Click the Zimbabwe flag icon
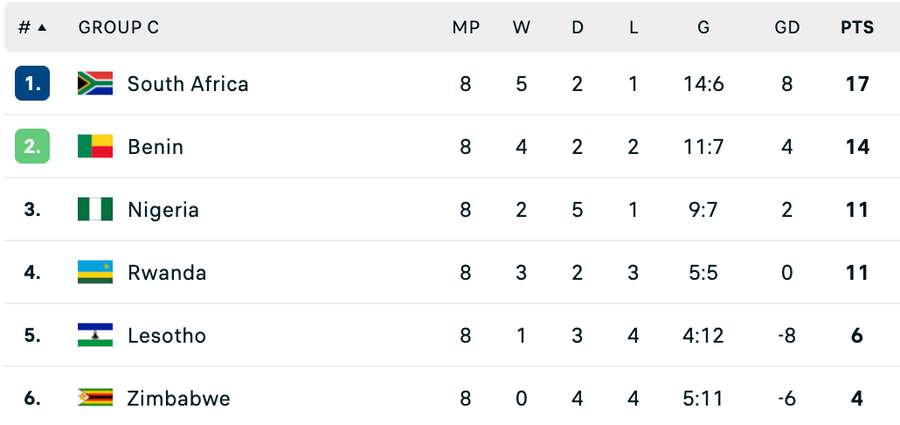 coord(95,397)
